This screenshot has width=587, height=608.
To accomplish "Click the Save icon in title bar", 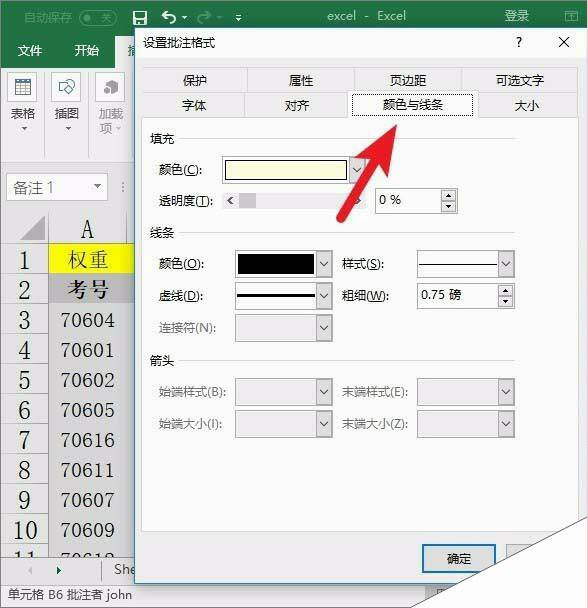I will pyautogui.click(x=140, y=17).
